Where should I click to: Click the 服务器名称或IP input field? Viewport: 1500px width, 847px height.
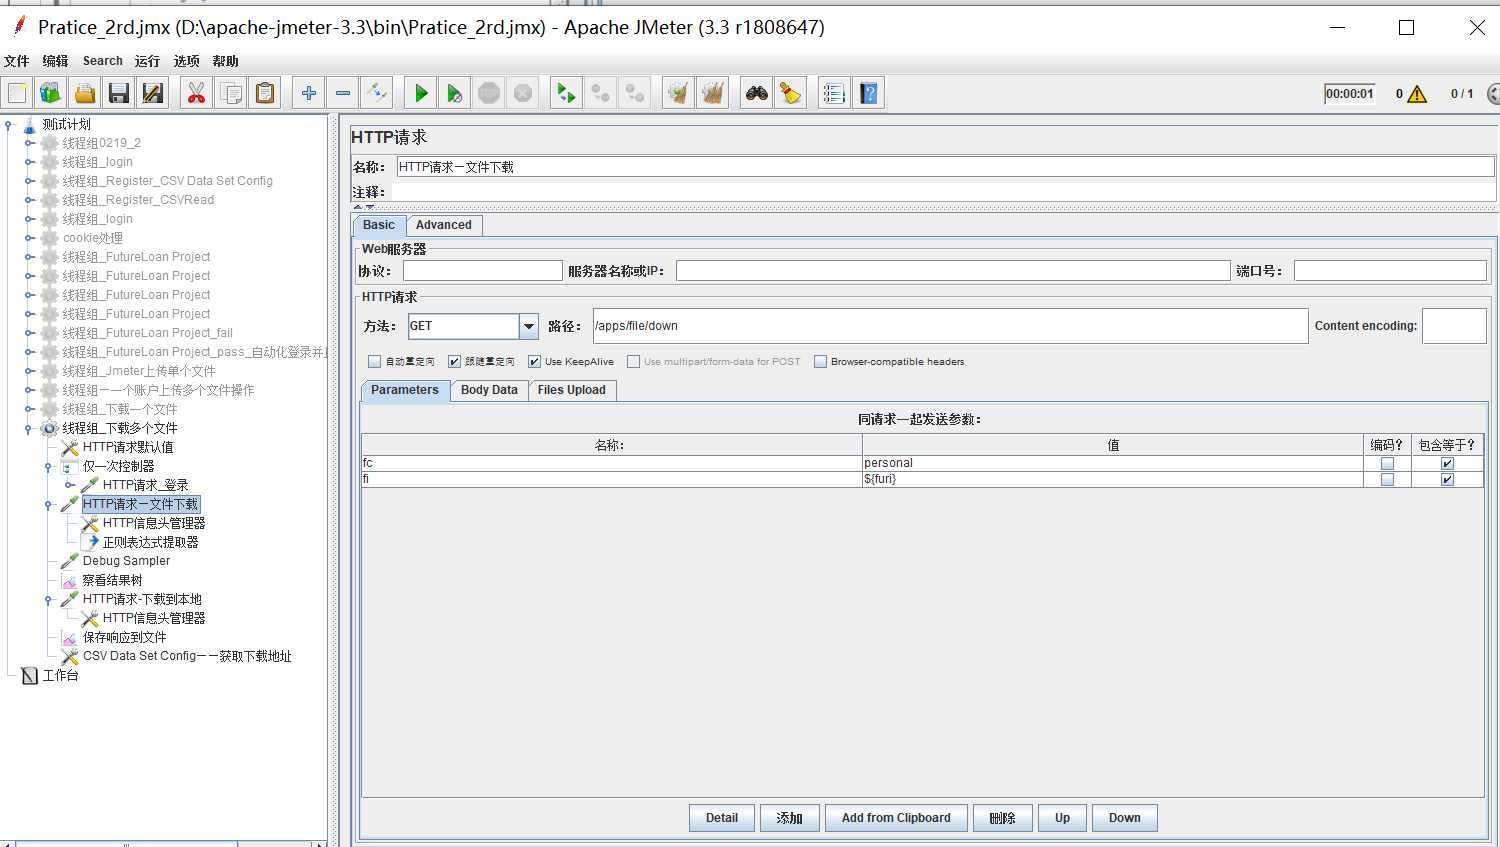pos(952,271)
